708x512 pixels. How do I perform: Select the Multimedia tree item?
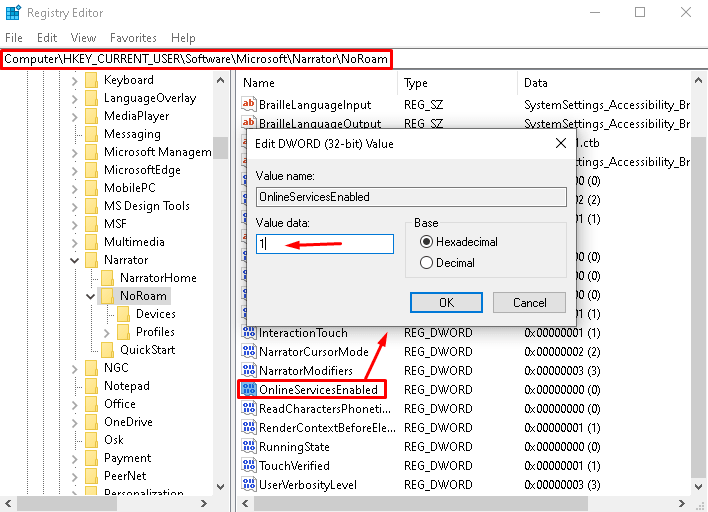[134, 242]
